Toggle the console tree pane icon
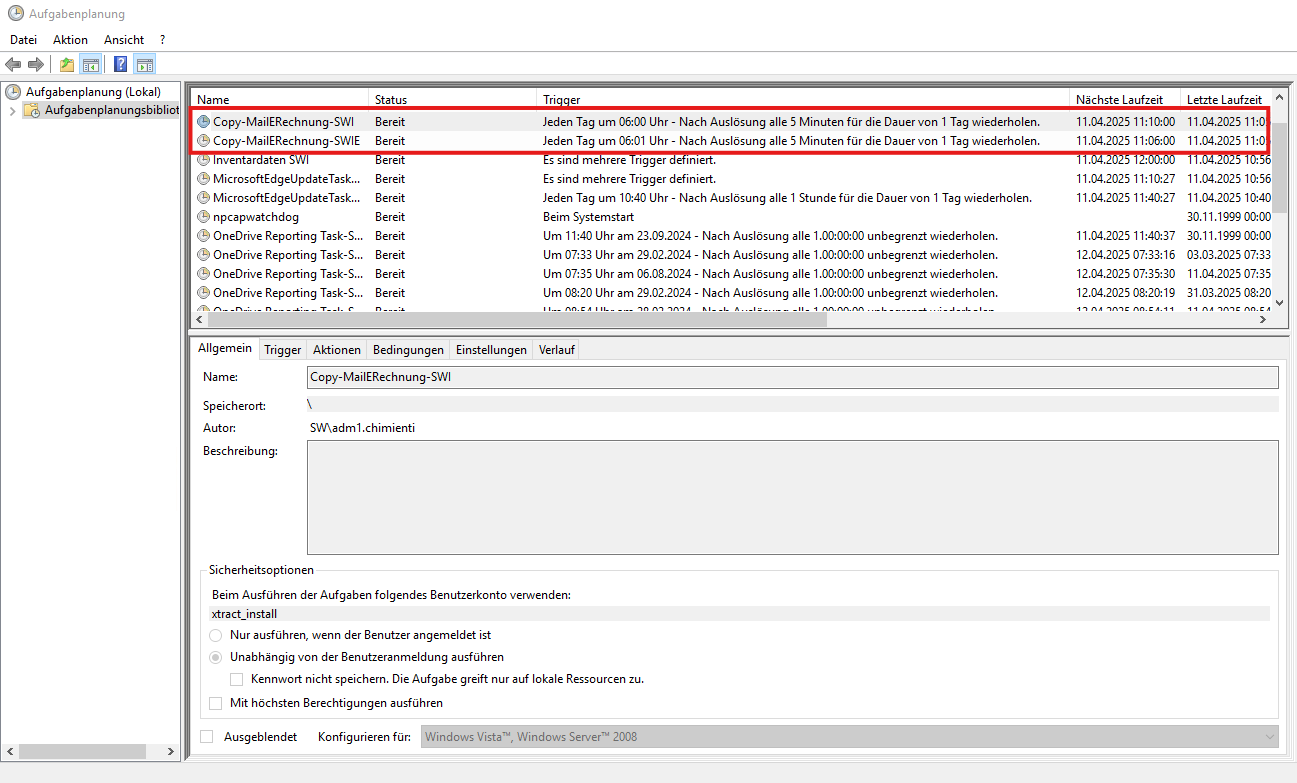 click(90, 65)
